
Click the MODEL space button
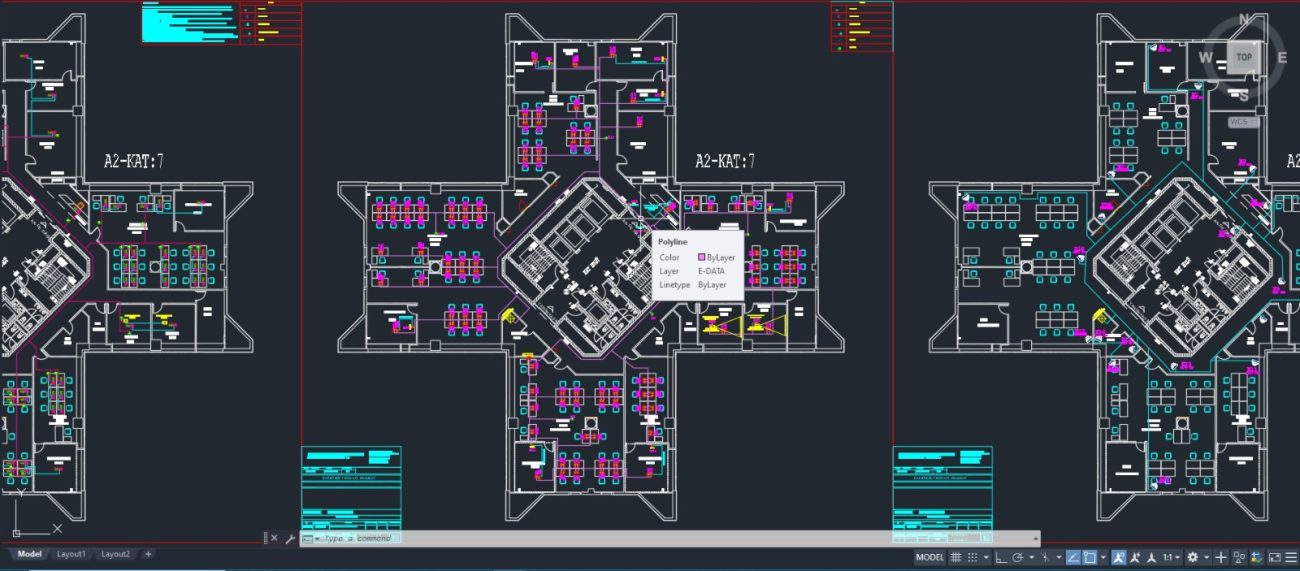pyautogui.click(x=929, y=557)
